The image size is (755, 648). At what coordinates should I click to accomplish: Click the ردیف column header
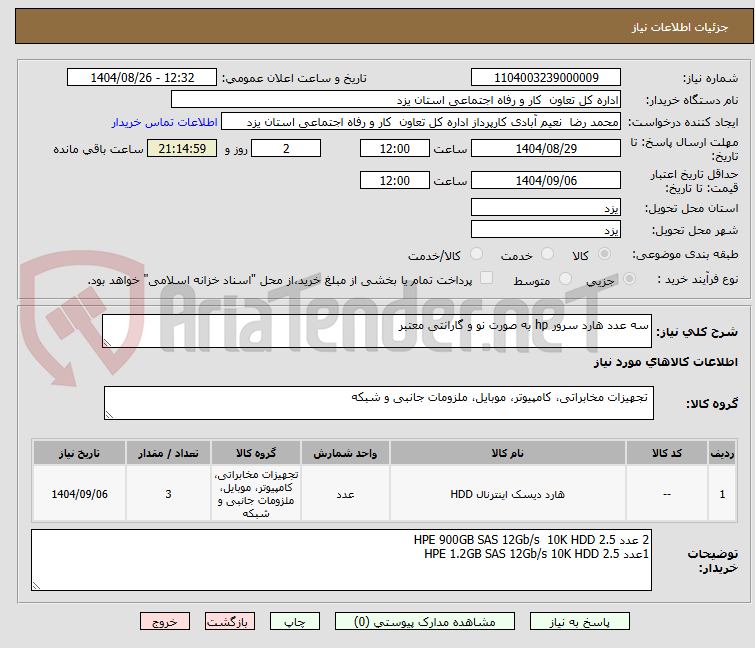click(722, 453)
